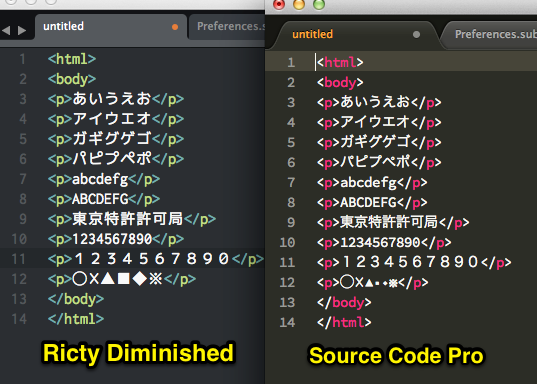Click </html> on line 14 in left editor

point(76,319)
